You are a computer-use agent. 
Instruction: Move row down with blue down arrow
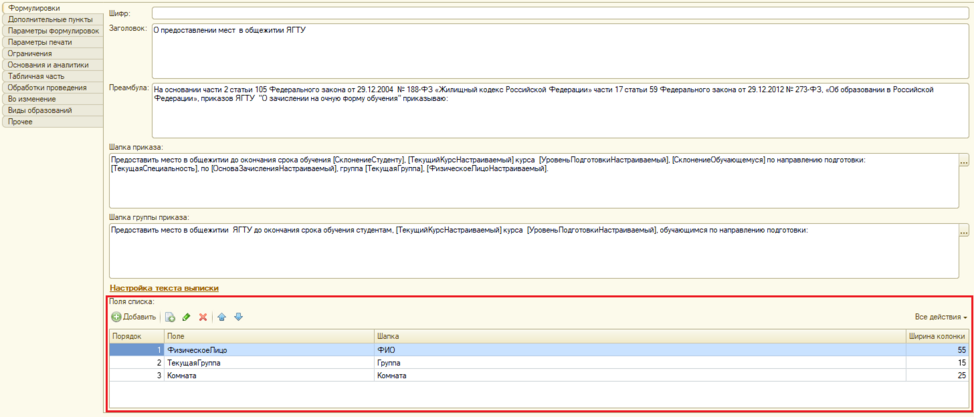tap(238, 317)
